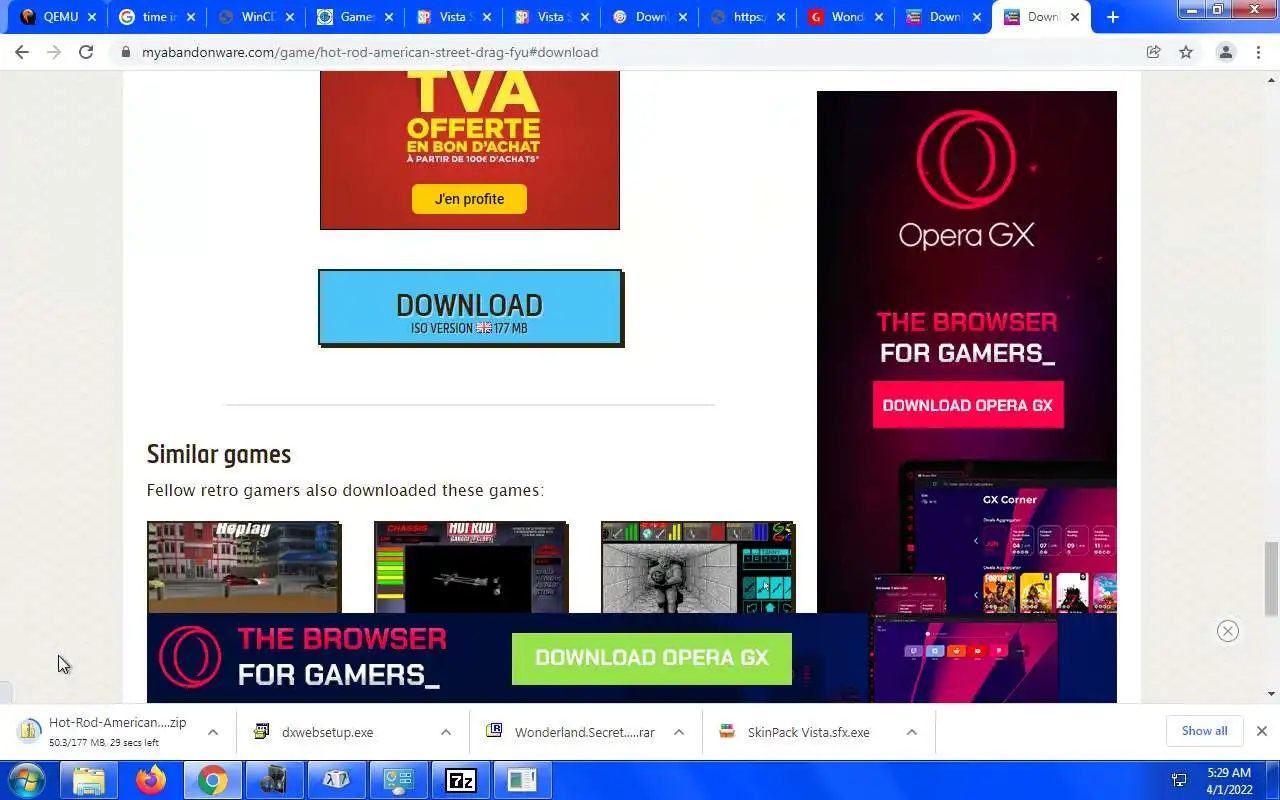1280x800 pixels.
Task: Click the '50.3/177 MB, 29 secs left' status
Action: (104, 743)
